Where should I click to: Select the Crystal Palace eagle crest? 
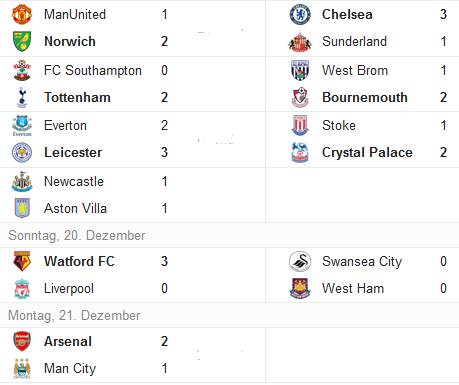click(300, 153)
